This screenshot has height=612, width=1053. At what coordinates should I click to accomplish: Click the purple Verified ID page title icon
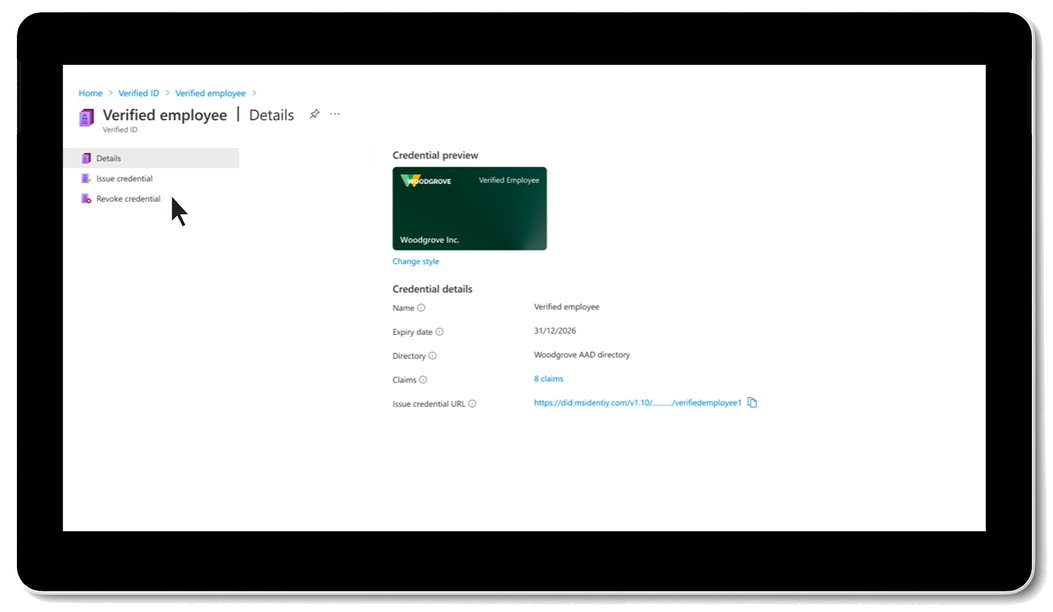coord(87,117)
